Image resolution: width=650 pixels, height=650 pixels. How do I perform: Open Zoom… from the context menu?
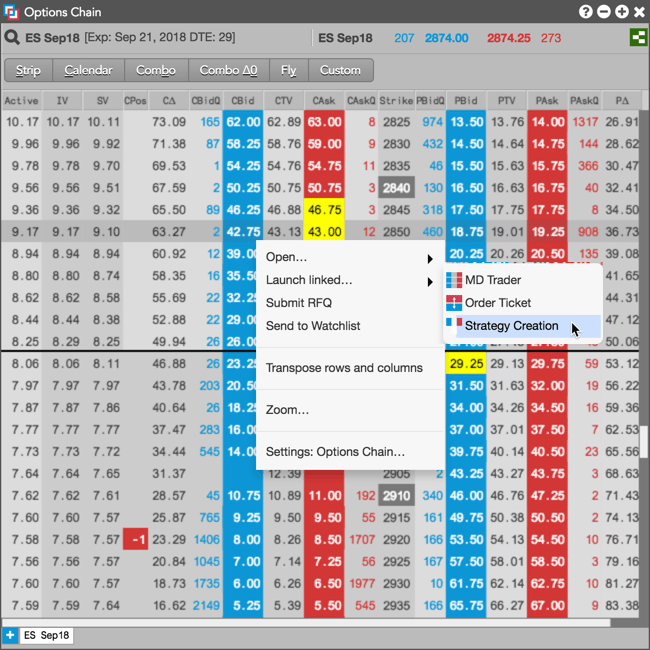tap(350, 410)
